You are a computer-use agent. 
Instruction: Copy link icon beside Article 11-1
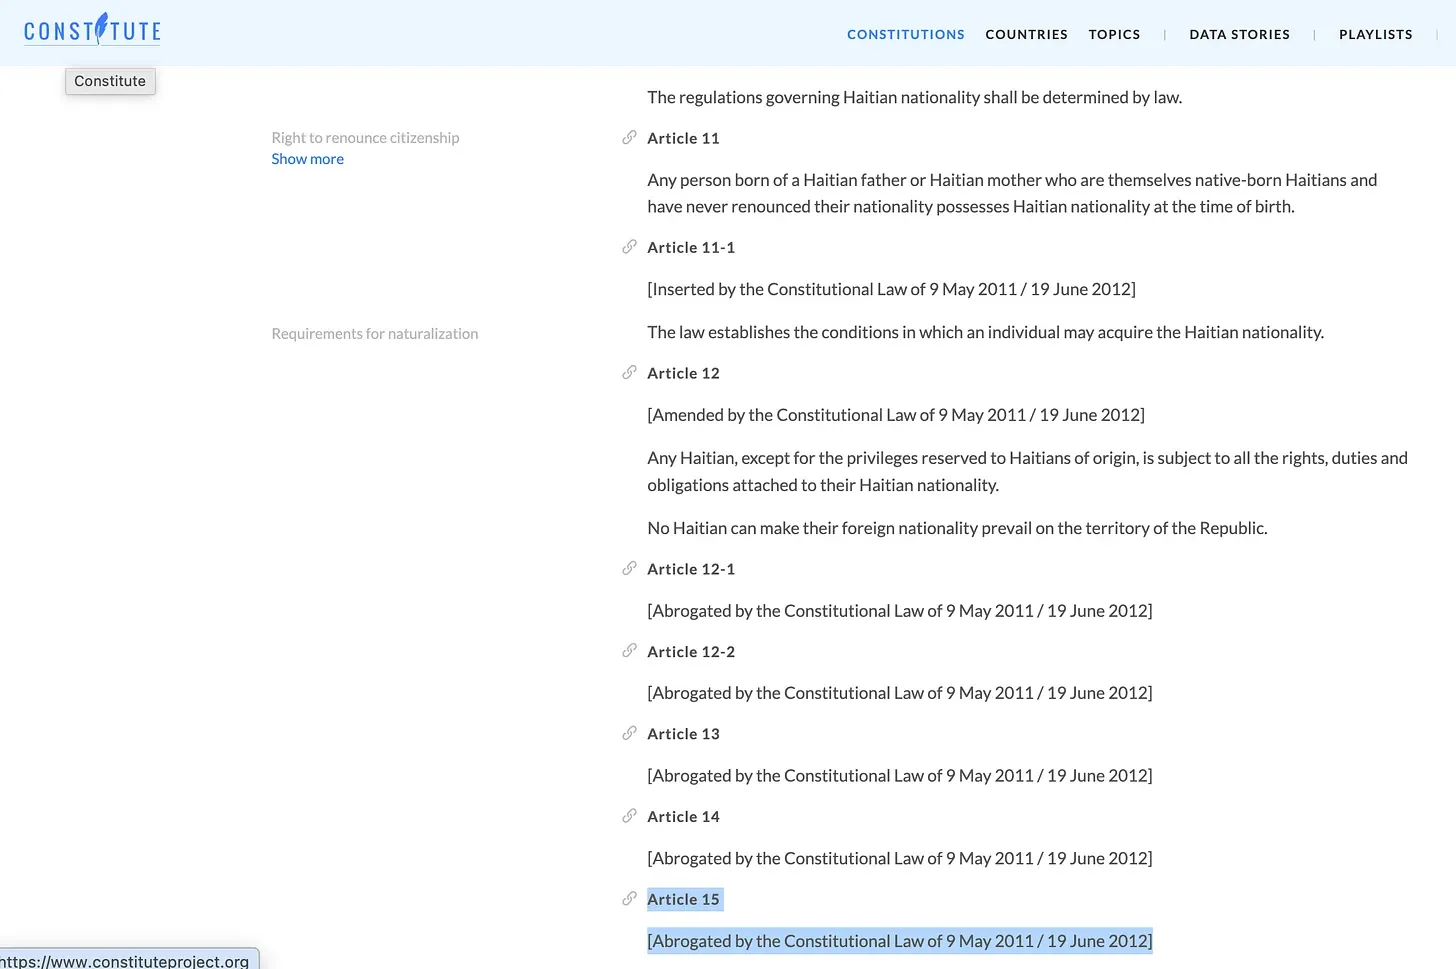coord(629,247)
